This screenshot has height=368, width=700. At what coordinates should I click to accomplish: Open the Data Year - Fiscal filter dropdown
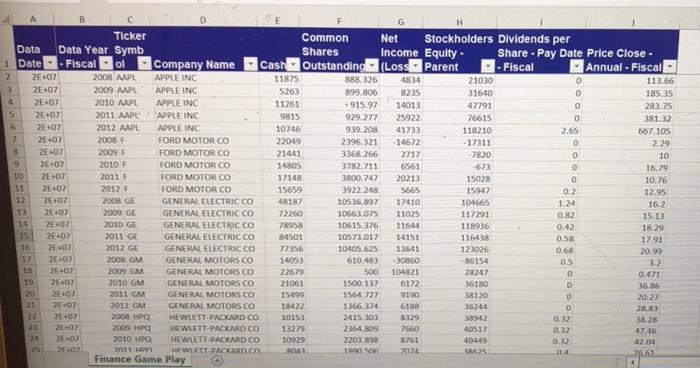pos(106,63)
